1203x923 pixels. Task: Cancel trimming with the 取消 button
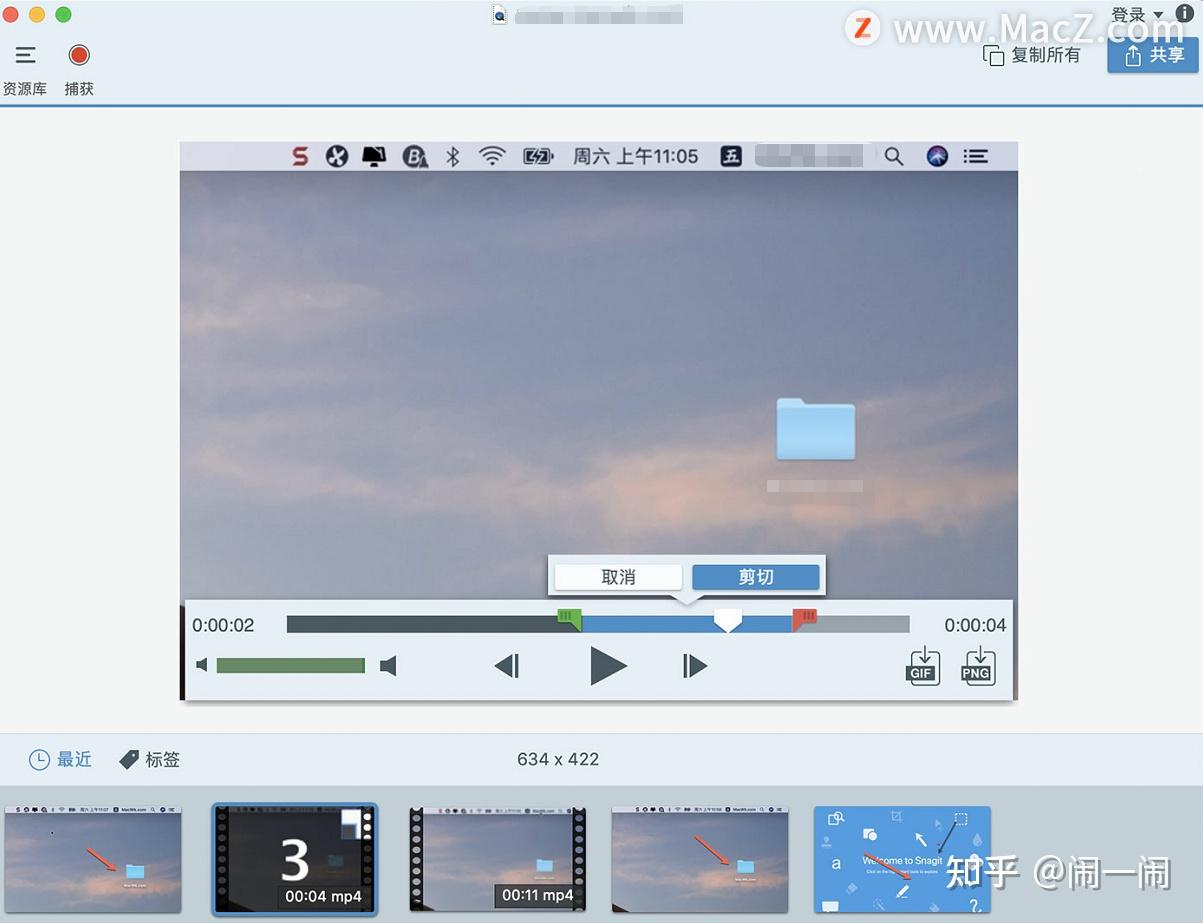click(x=617, y=577)
